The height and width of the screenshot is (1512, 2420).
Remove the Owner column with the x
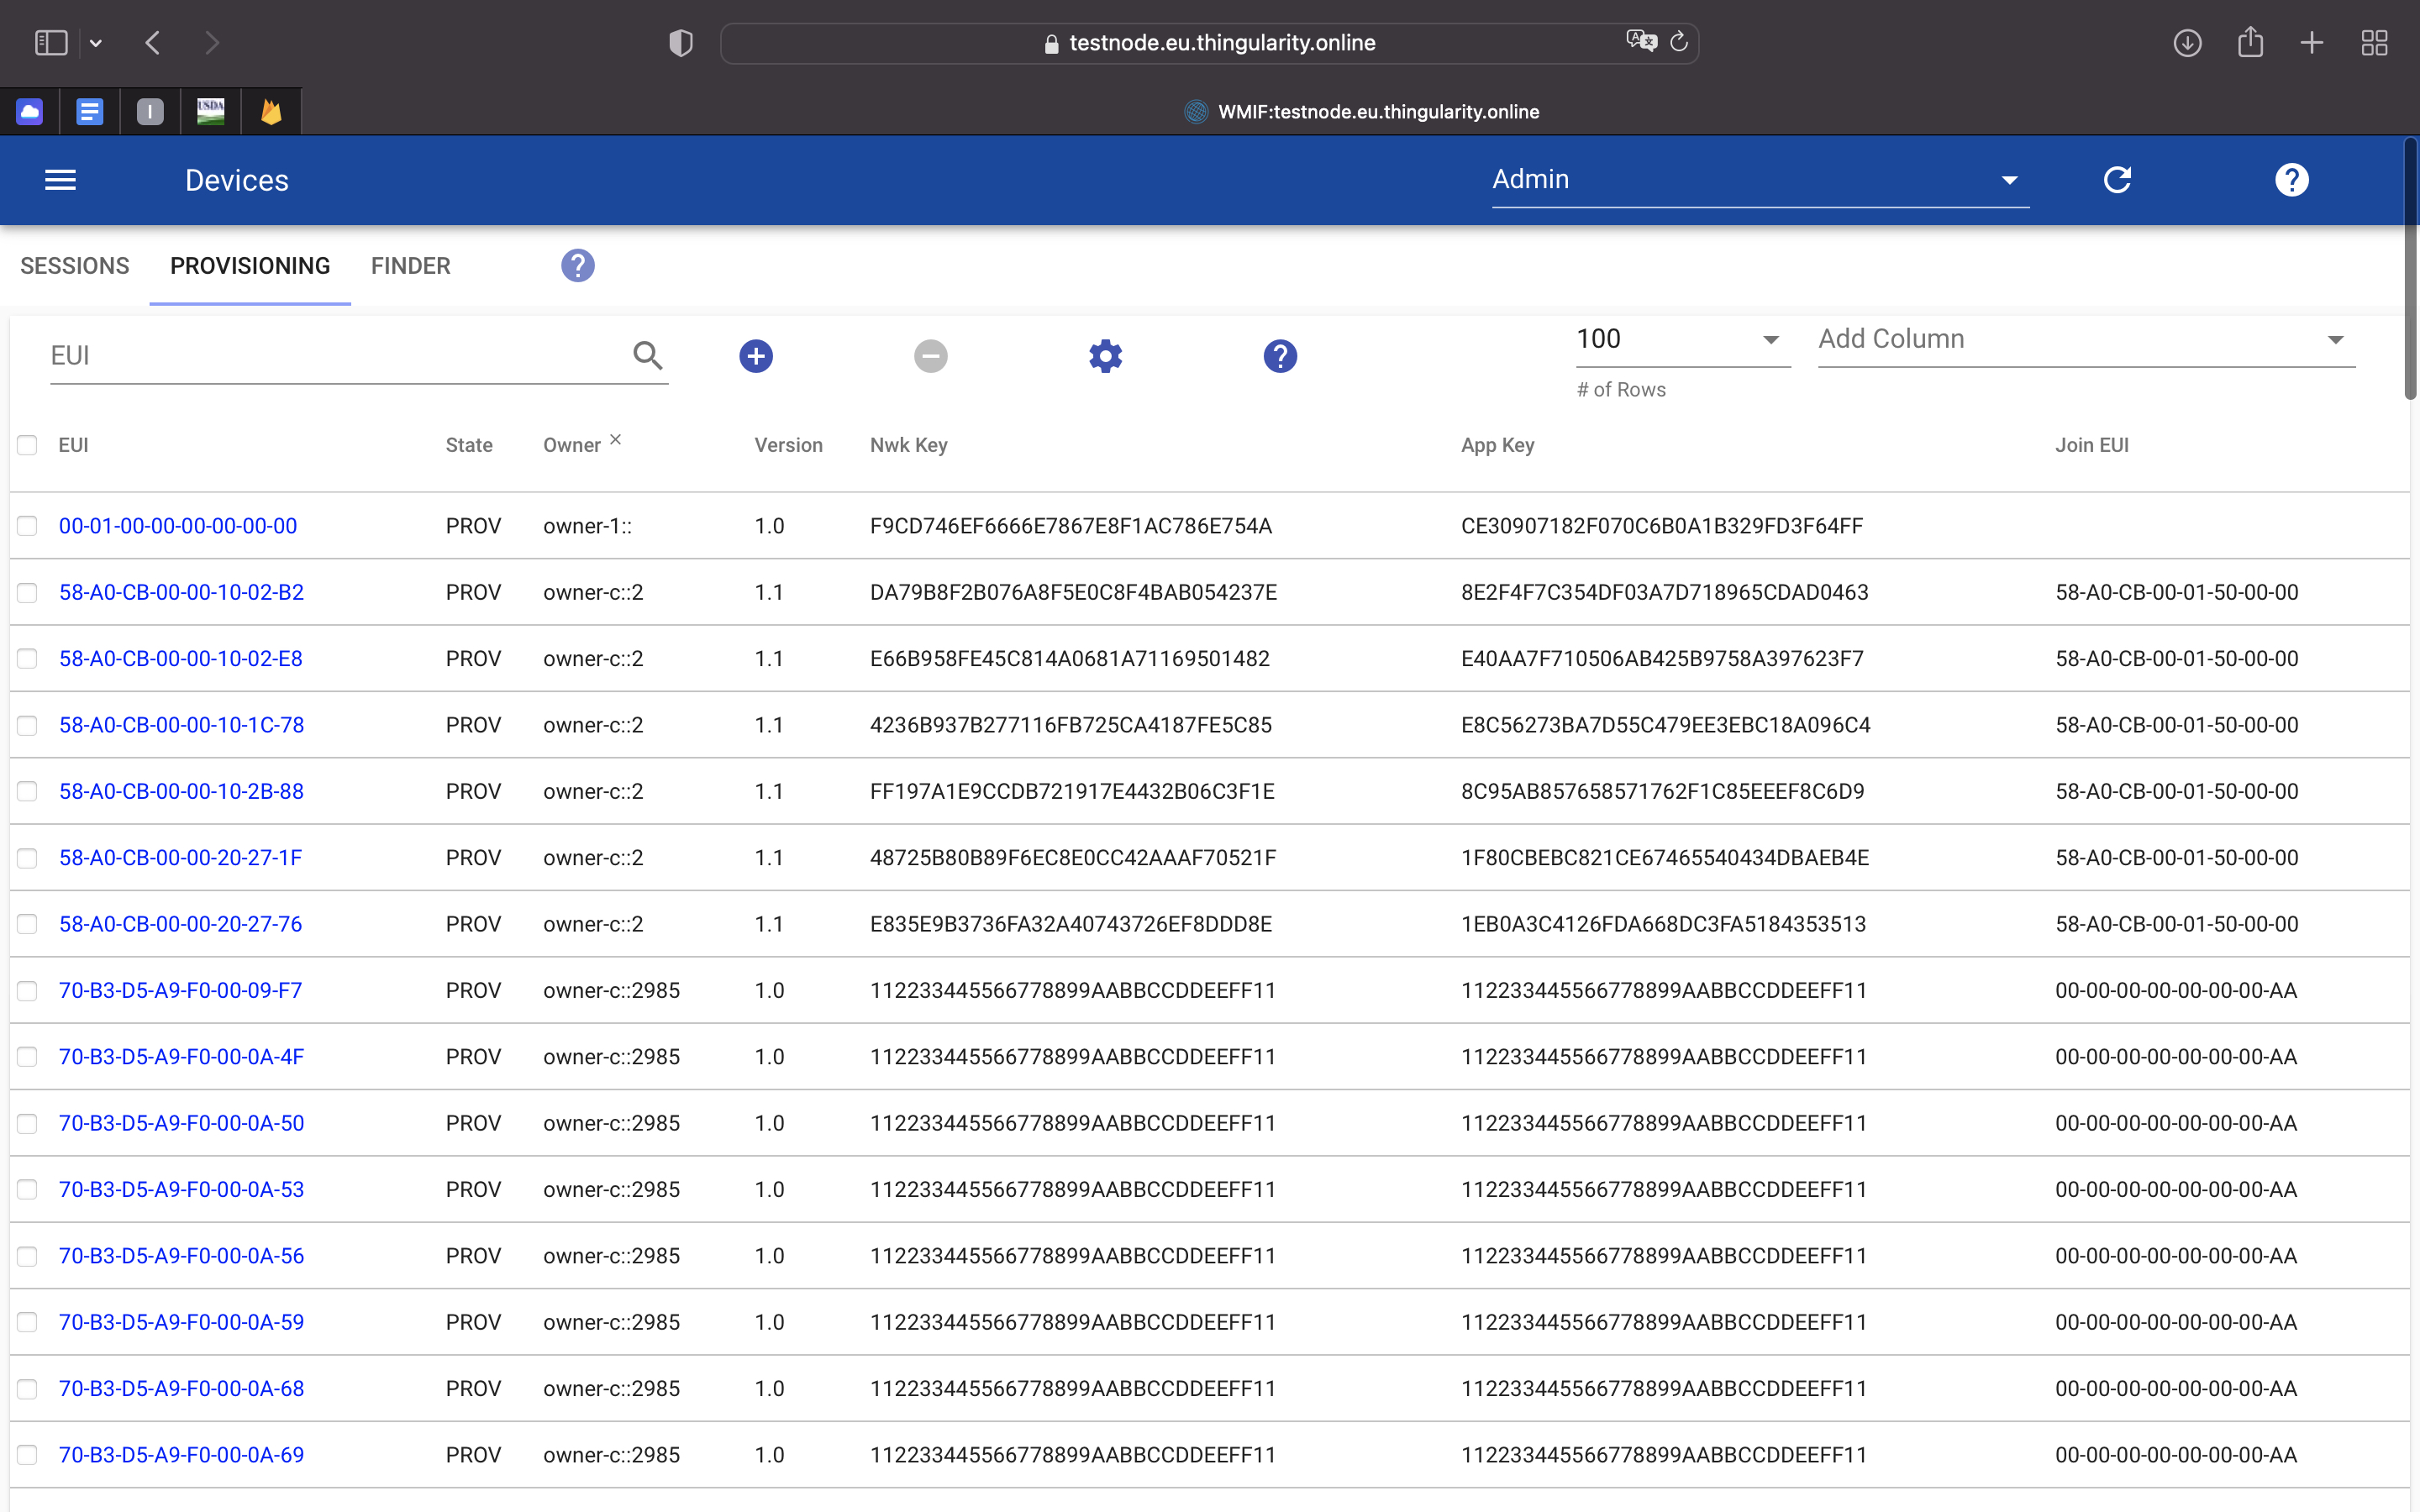coord(616,439)
